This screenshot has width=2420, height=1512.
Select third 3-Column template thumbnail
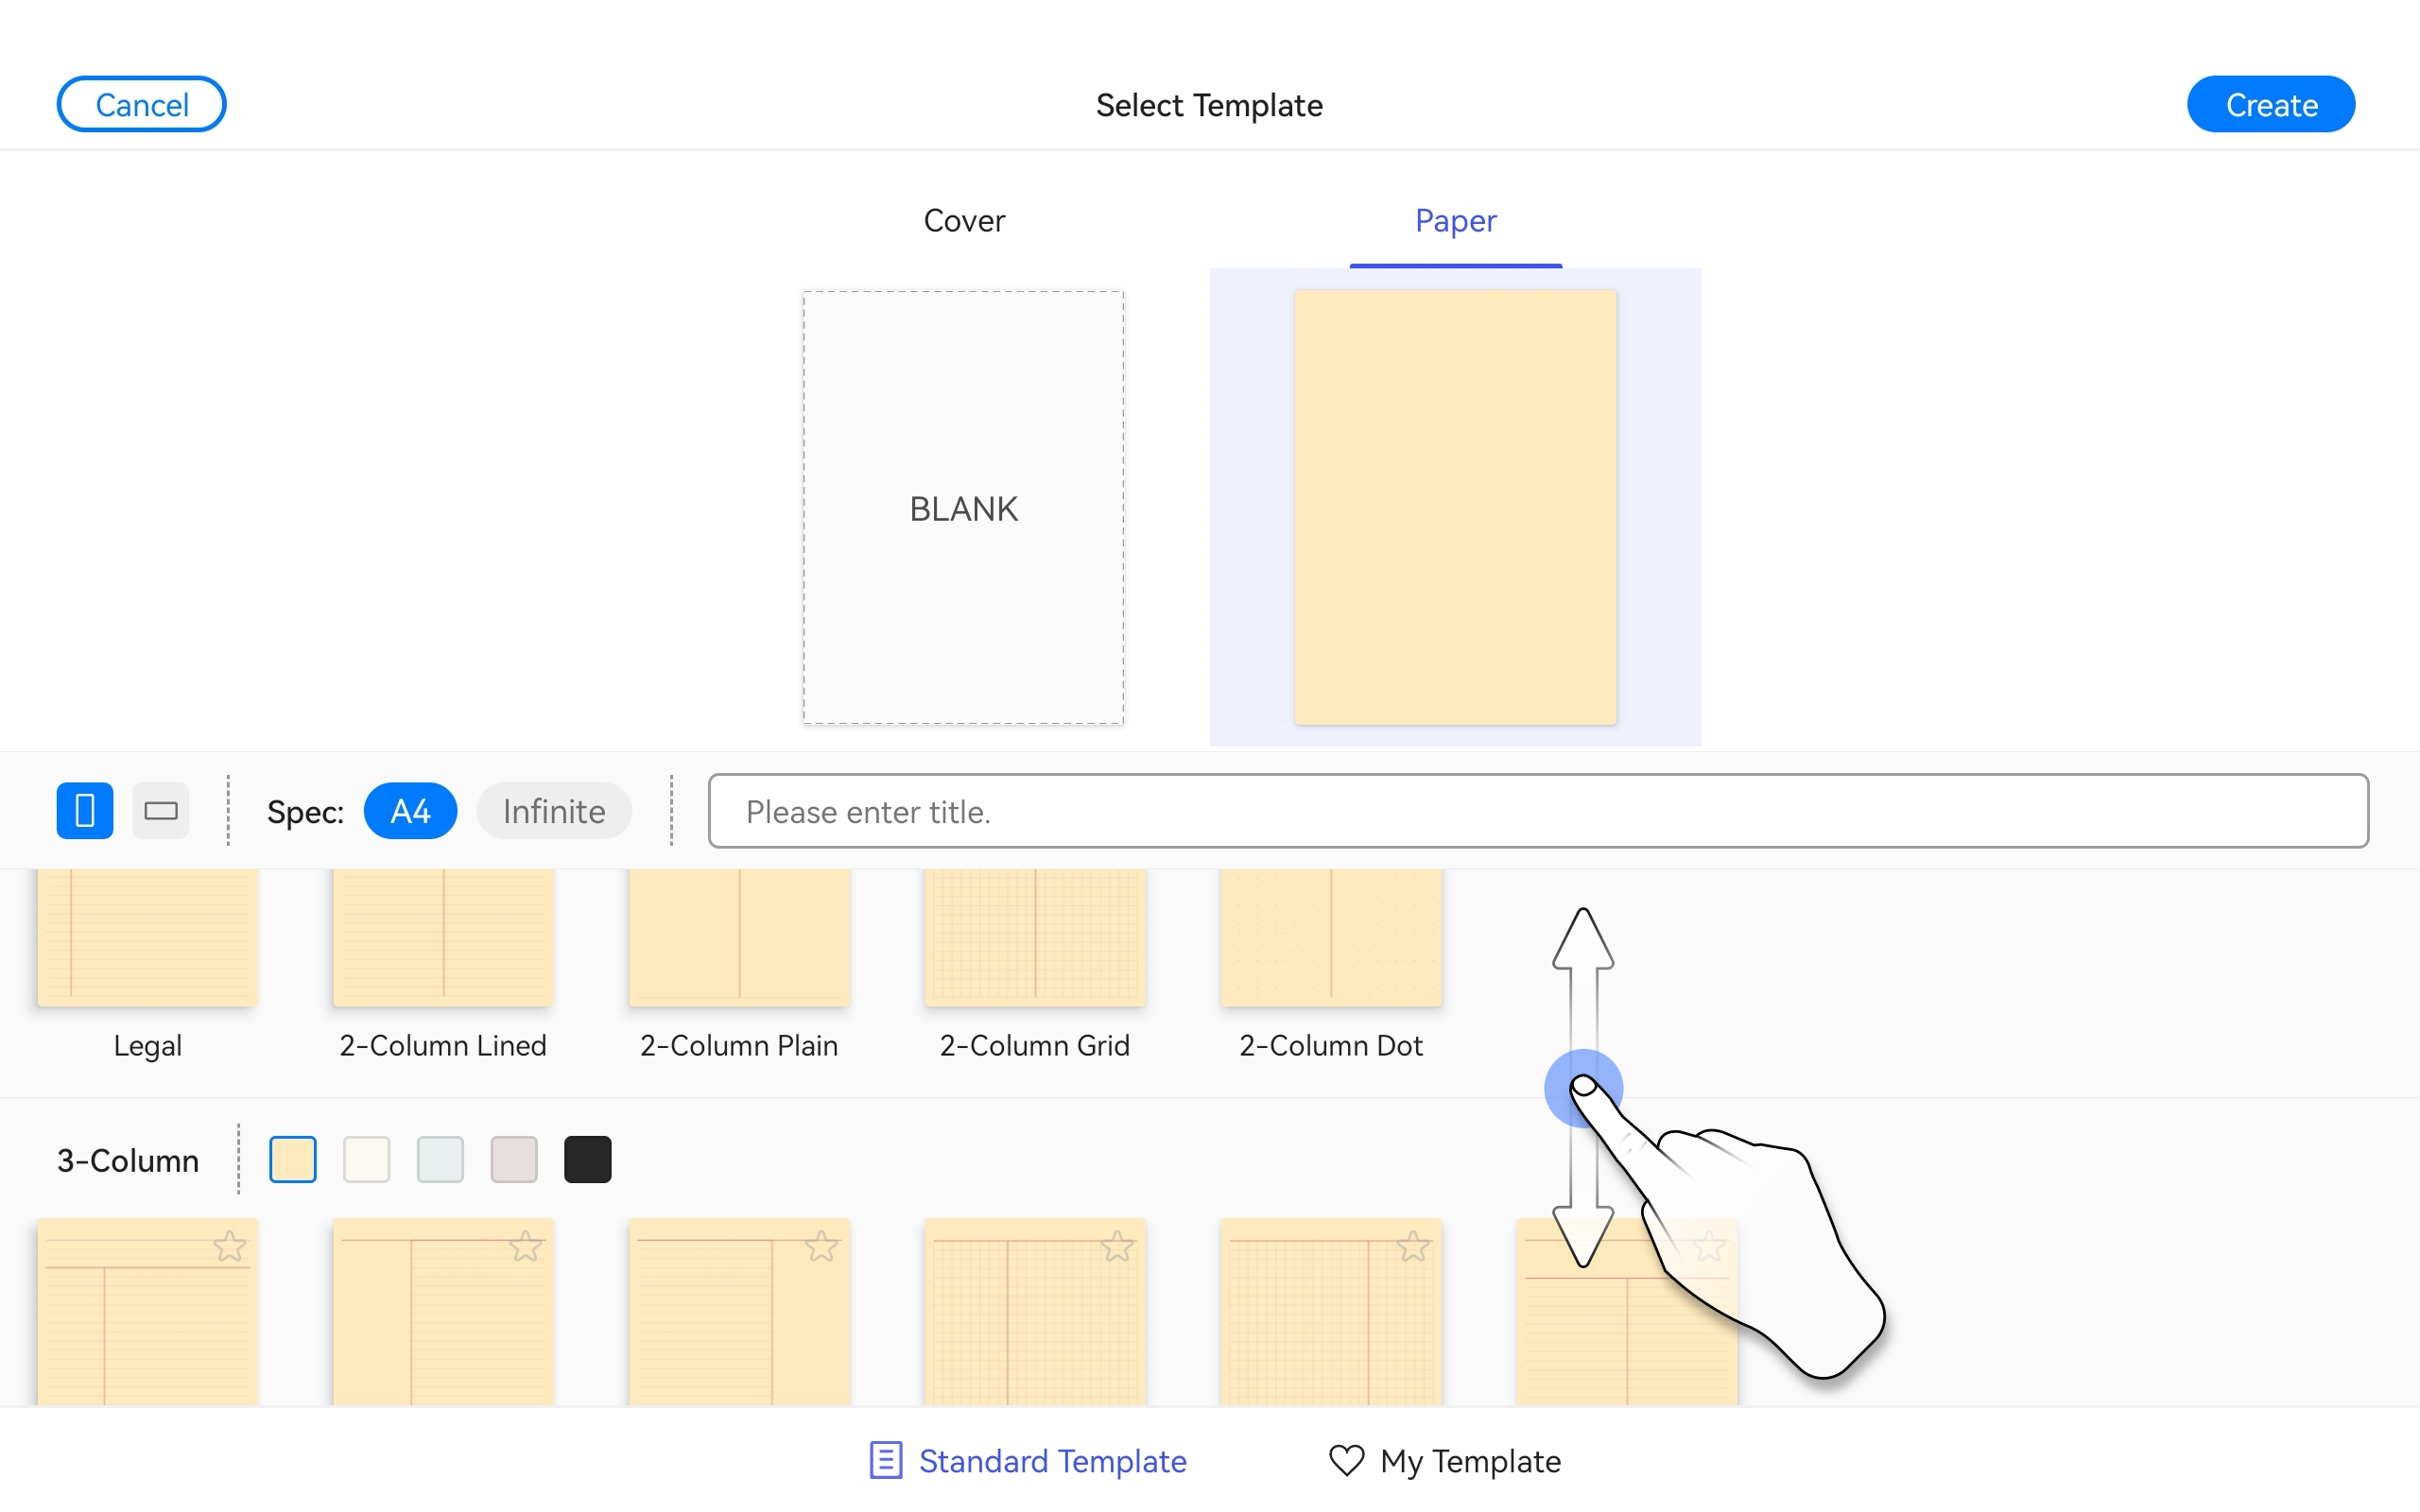click(x=739, y=1312)
